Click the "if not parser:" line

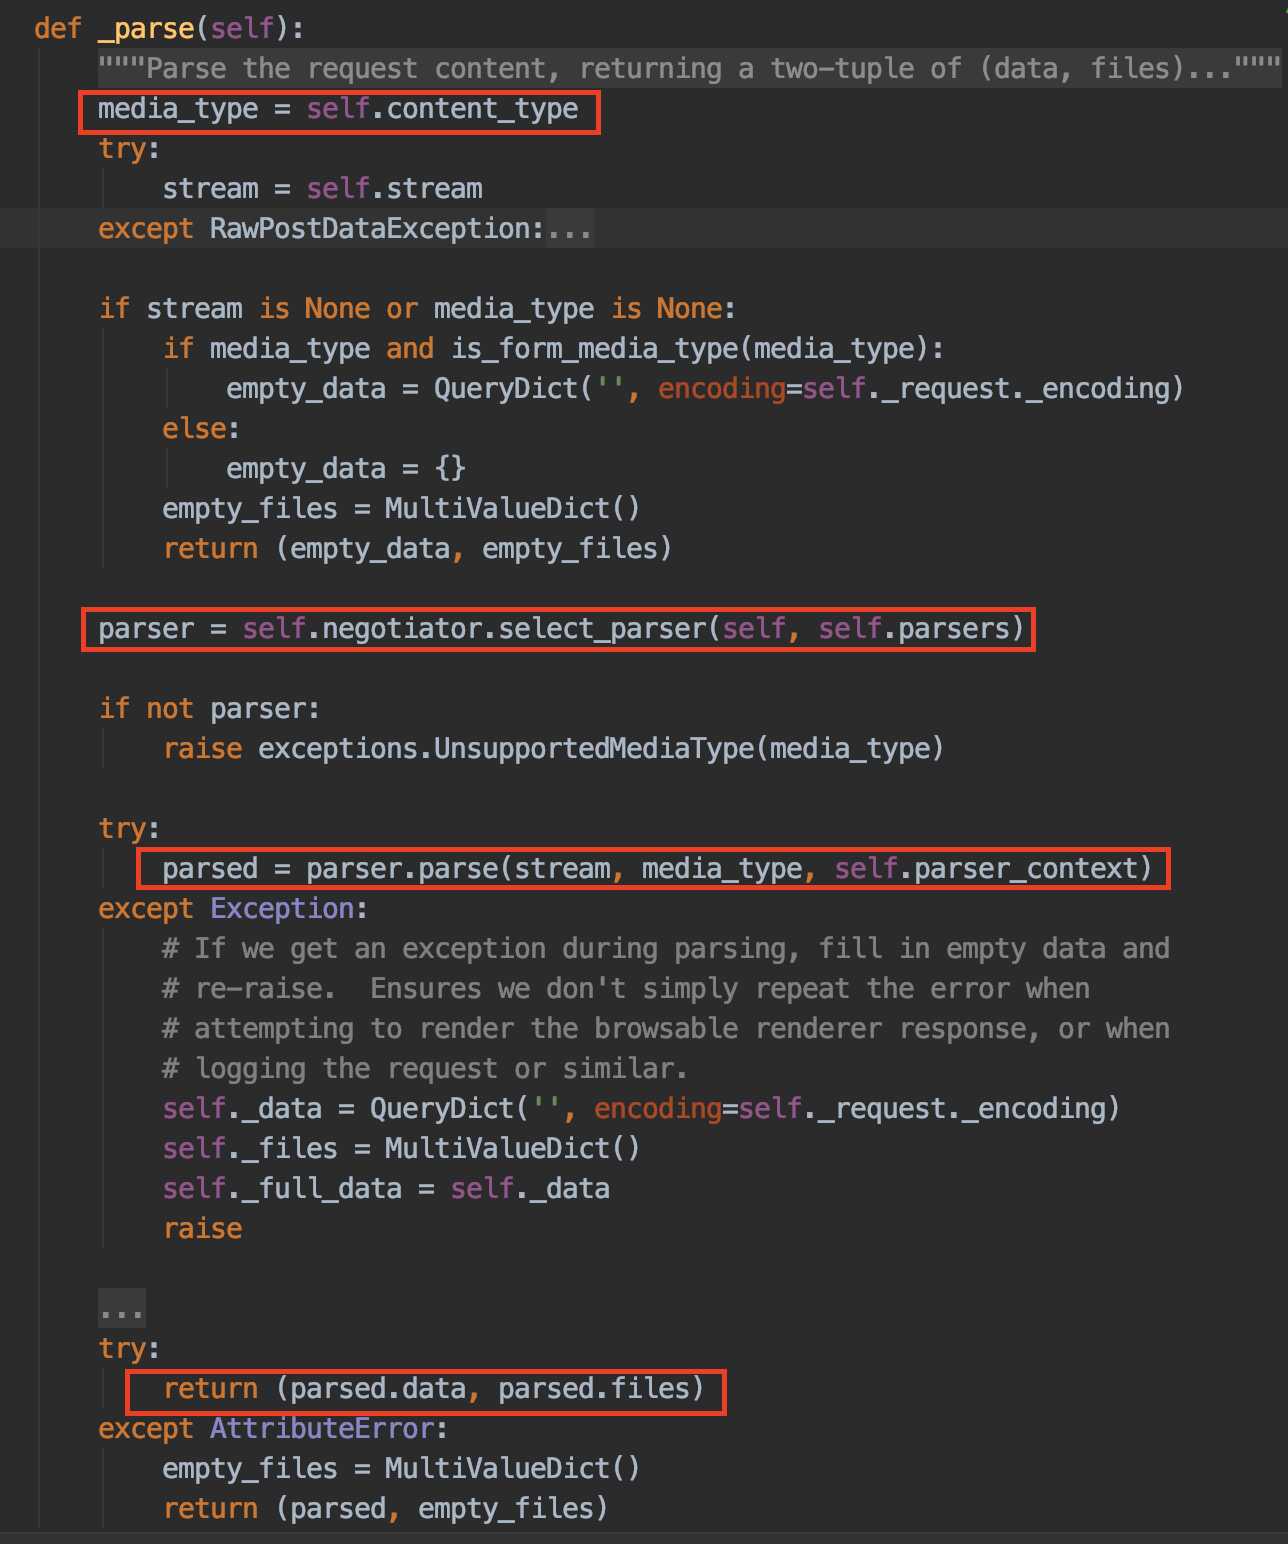pyautogui.click(x=209, y=709)
